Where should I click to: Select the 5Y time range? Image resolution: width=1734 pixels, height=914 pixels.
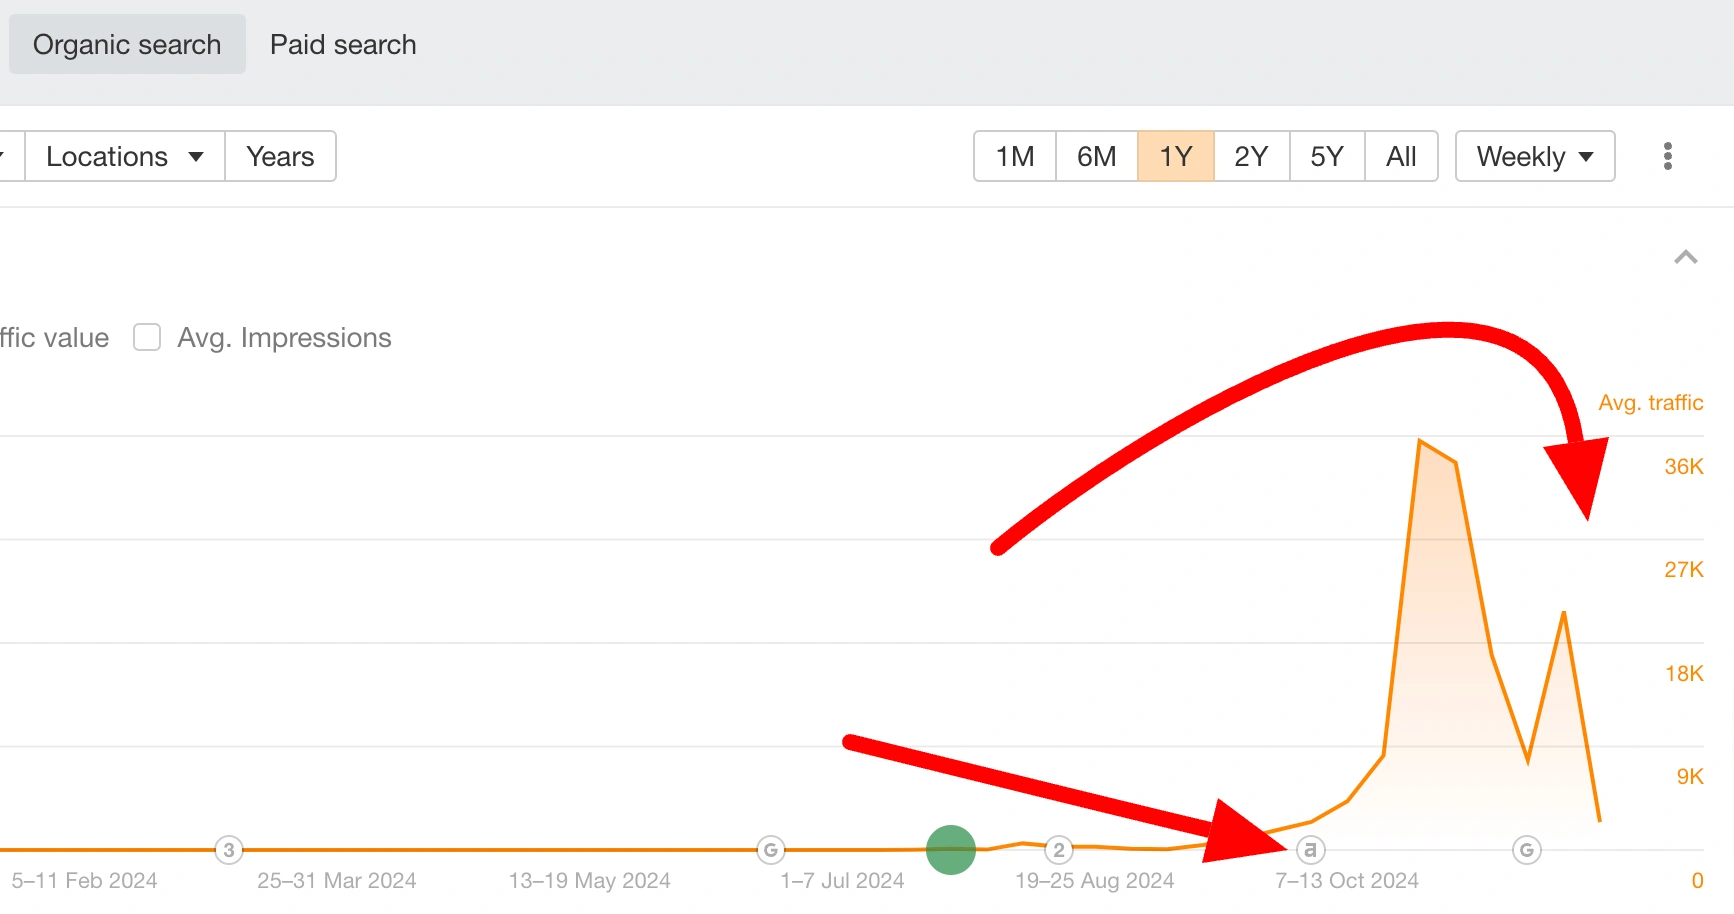pyautogui.click(x=1327, y=156)
